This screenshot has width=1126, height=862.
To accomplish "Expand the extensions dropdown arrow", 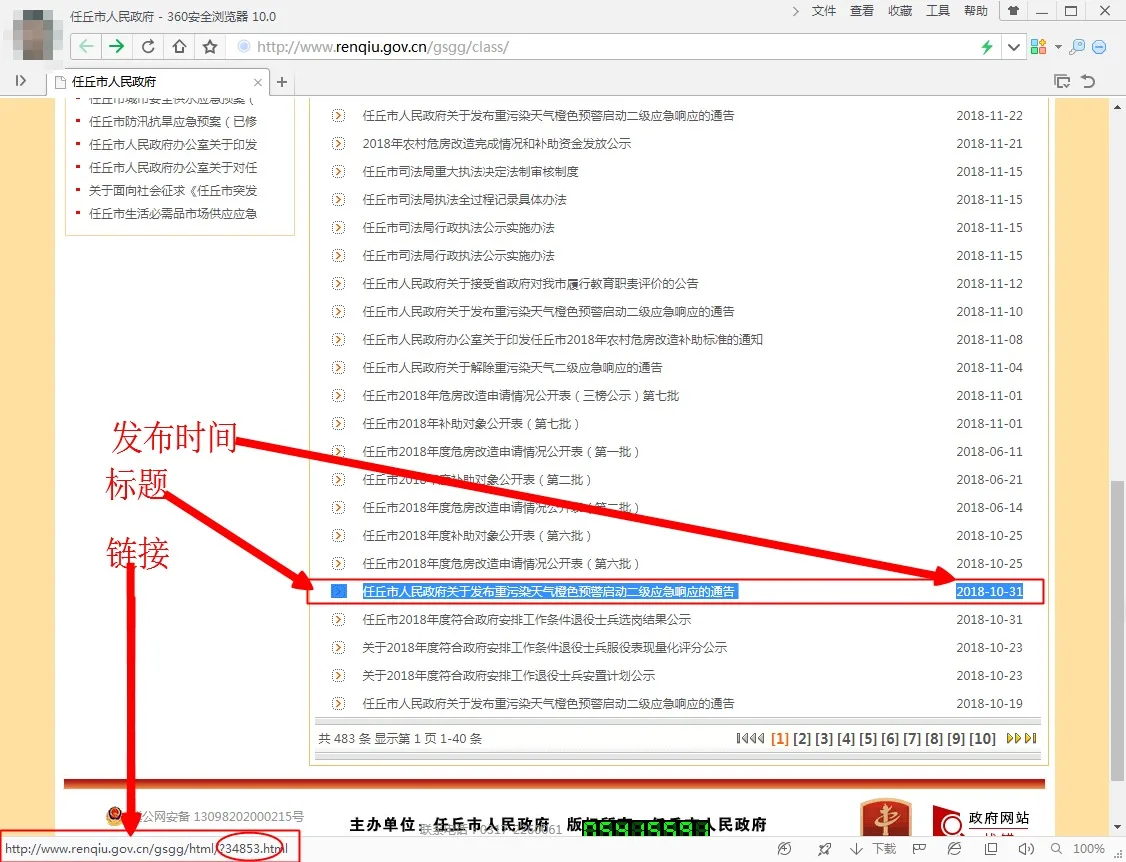I will coord(1058,47).
